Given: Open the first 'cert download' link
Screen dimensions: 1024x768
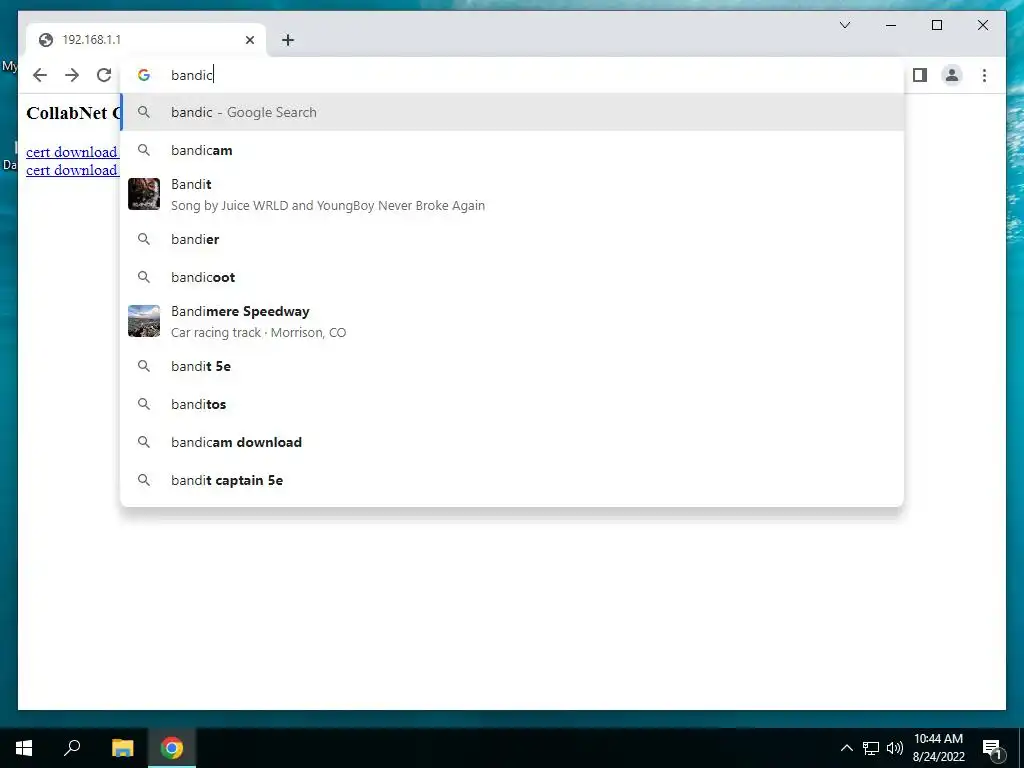Looking at the screenshot, I should (72, 152).
